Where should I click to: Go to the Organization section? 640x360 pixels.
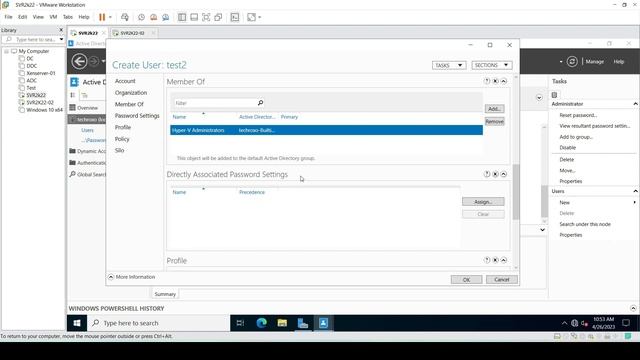point(131,93)
